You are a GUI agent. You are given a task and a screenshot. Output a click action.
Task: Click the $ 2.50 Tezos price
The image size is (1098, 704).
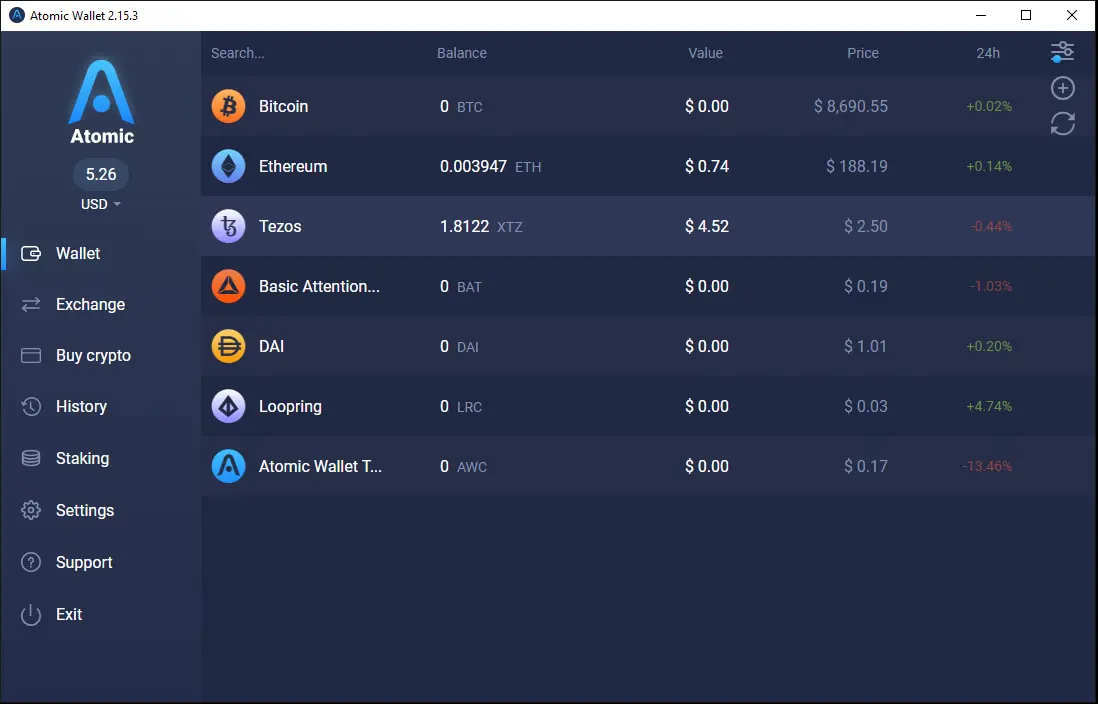[x=866, y=226]
